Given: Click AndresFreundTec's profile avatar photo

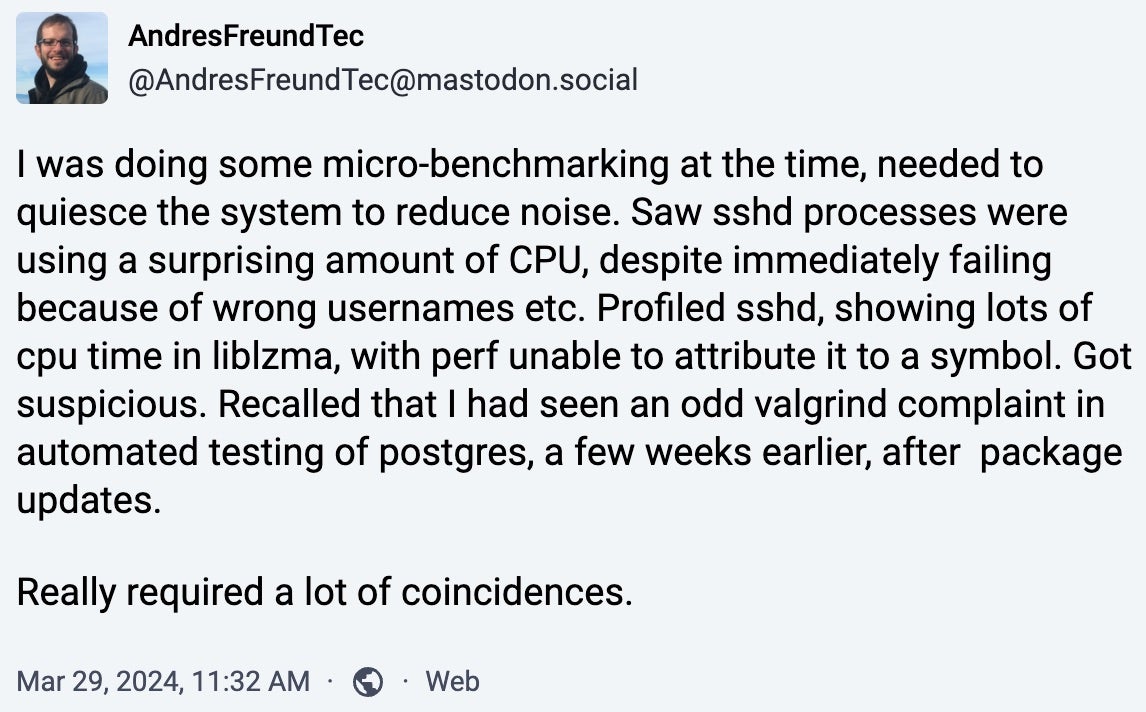Looking at the screenshot, I should click(62, 58).
